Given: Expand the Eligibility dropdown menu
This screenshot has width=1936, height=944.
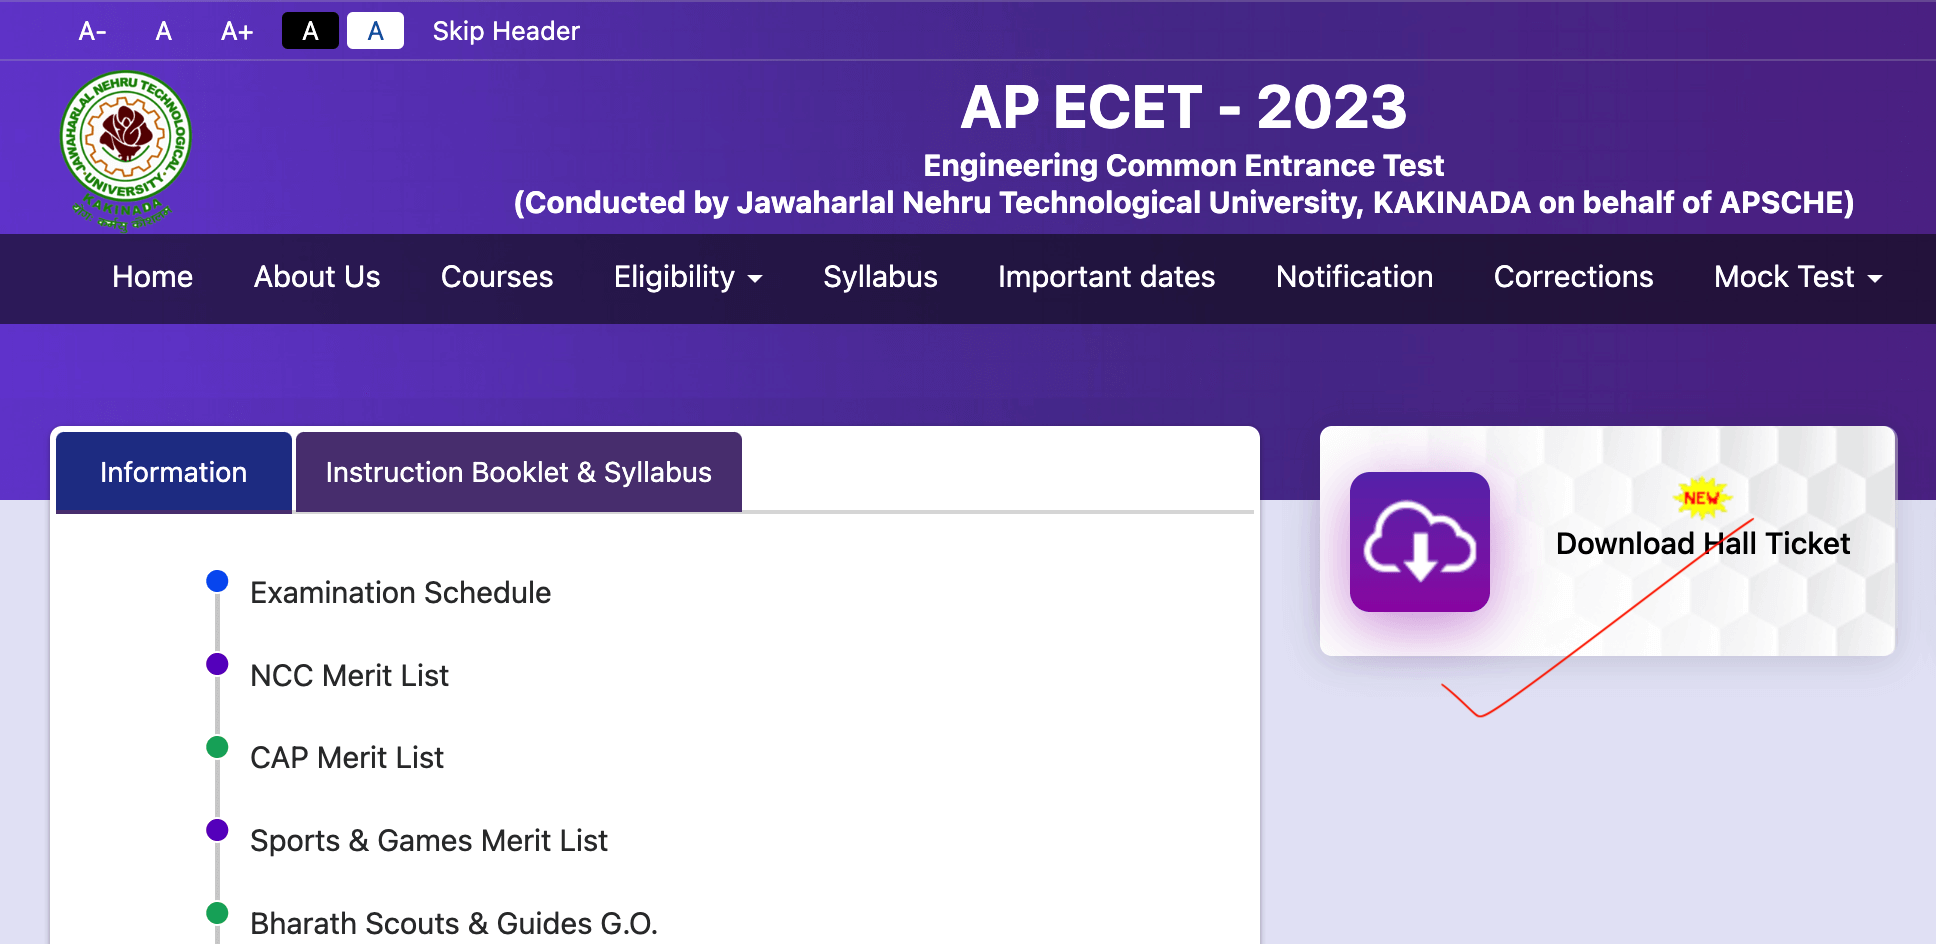Looking at the screenshot, I should point(688,277).
